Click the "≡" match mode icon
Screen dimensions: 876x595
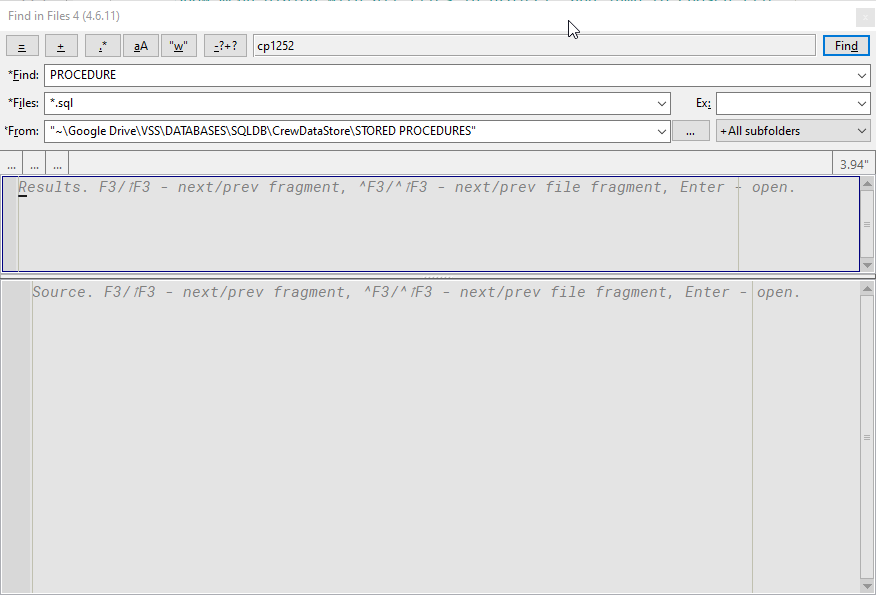pyautogui.click(x=22, y=45)
